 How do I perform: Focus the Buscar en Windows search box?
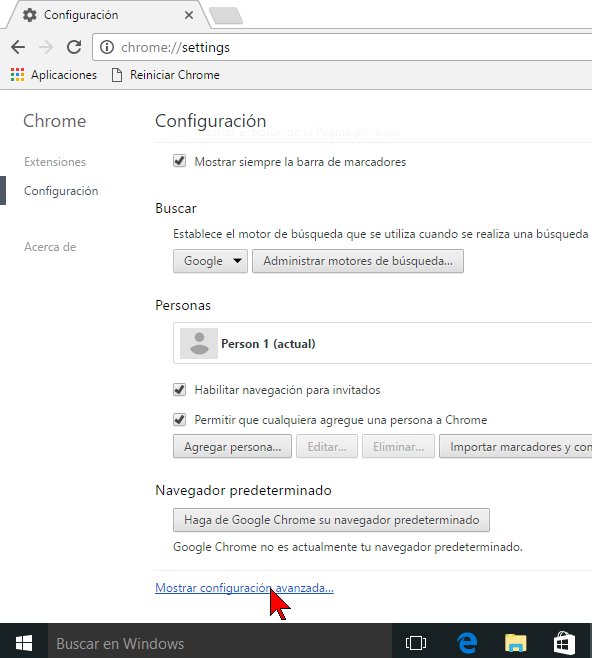(220, 643)
